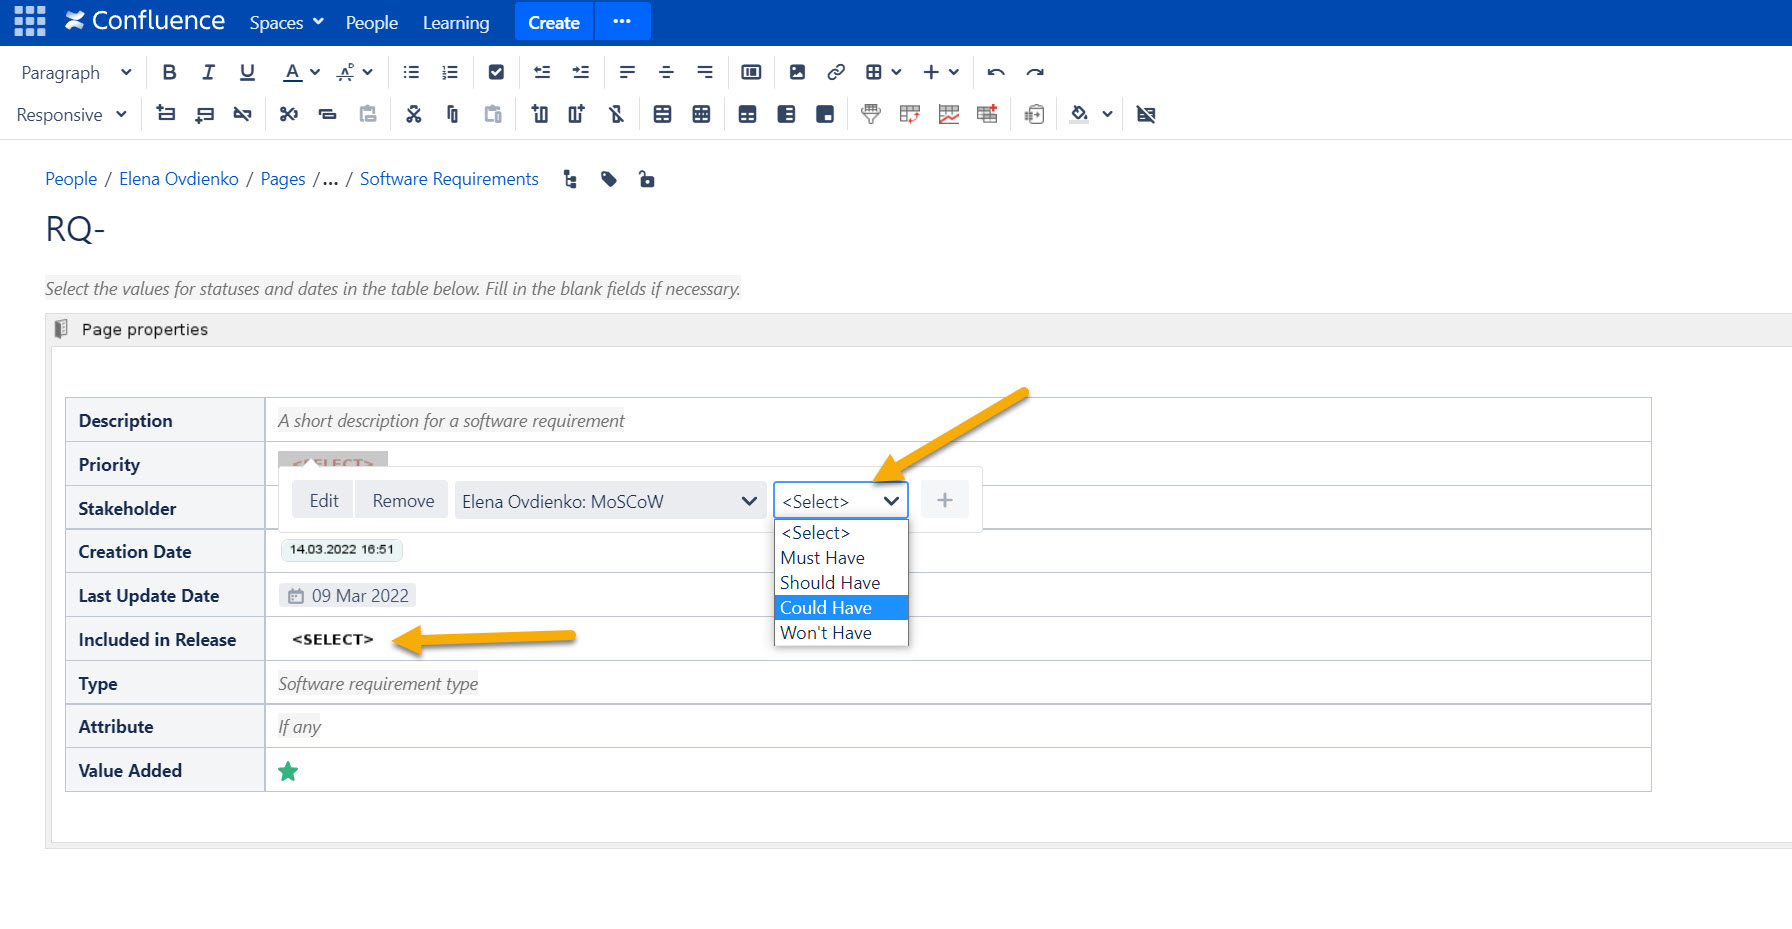Open the Spaces menu
The width and height of the screenshot is (1792, 929).
tap(286, 21)
